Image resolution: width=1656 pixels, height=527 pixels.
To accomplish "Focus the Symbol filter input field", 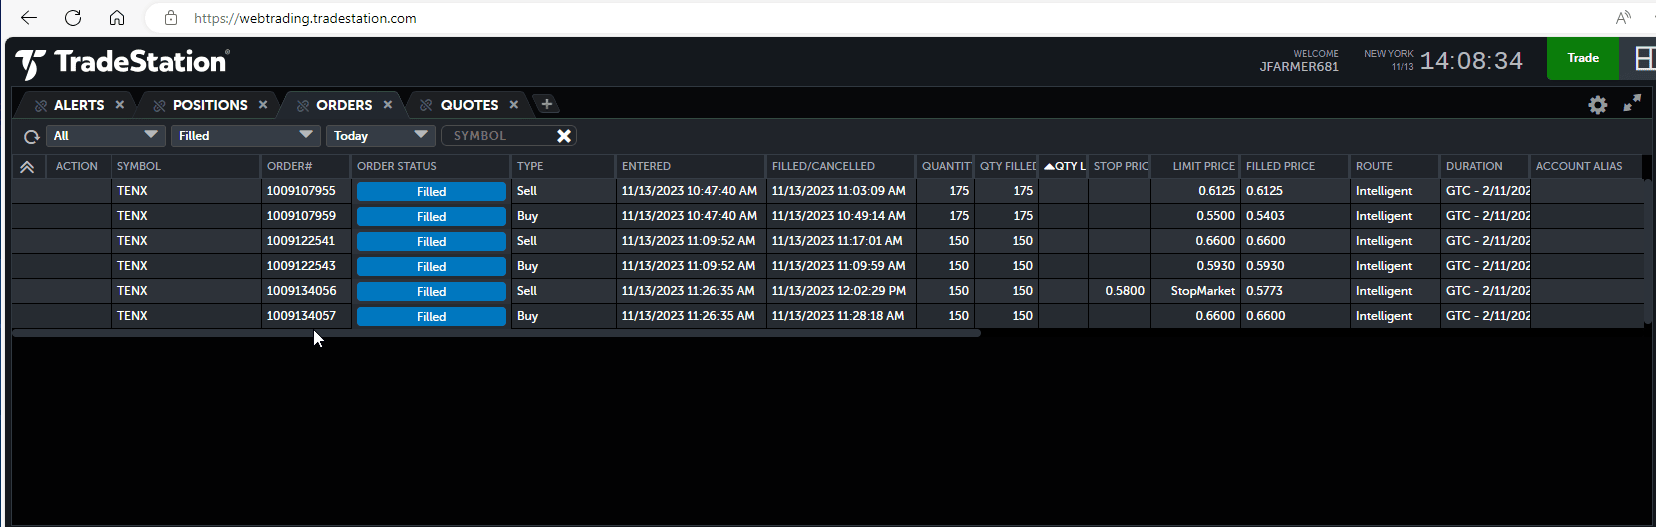I will pos(498,136).
